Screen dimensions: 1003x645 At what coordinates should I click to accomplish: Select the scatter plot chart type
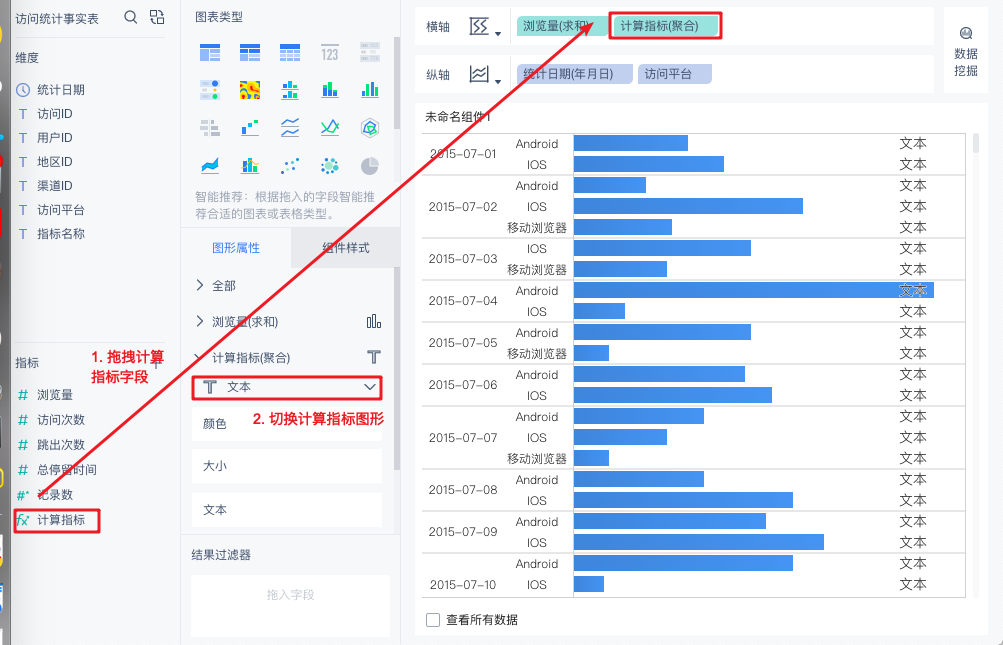(290, 166)
